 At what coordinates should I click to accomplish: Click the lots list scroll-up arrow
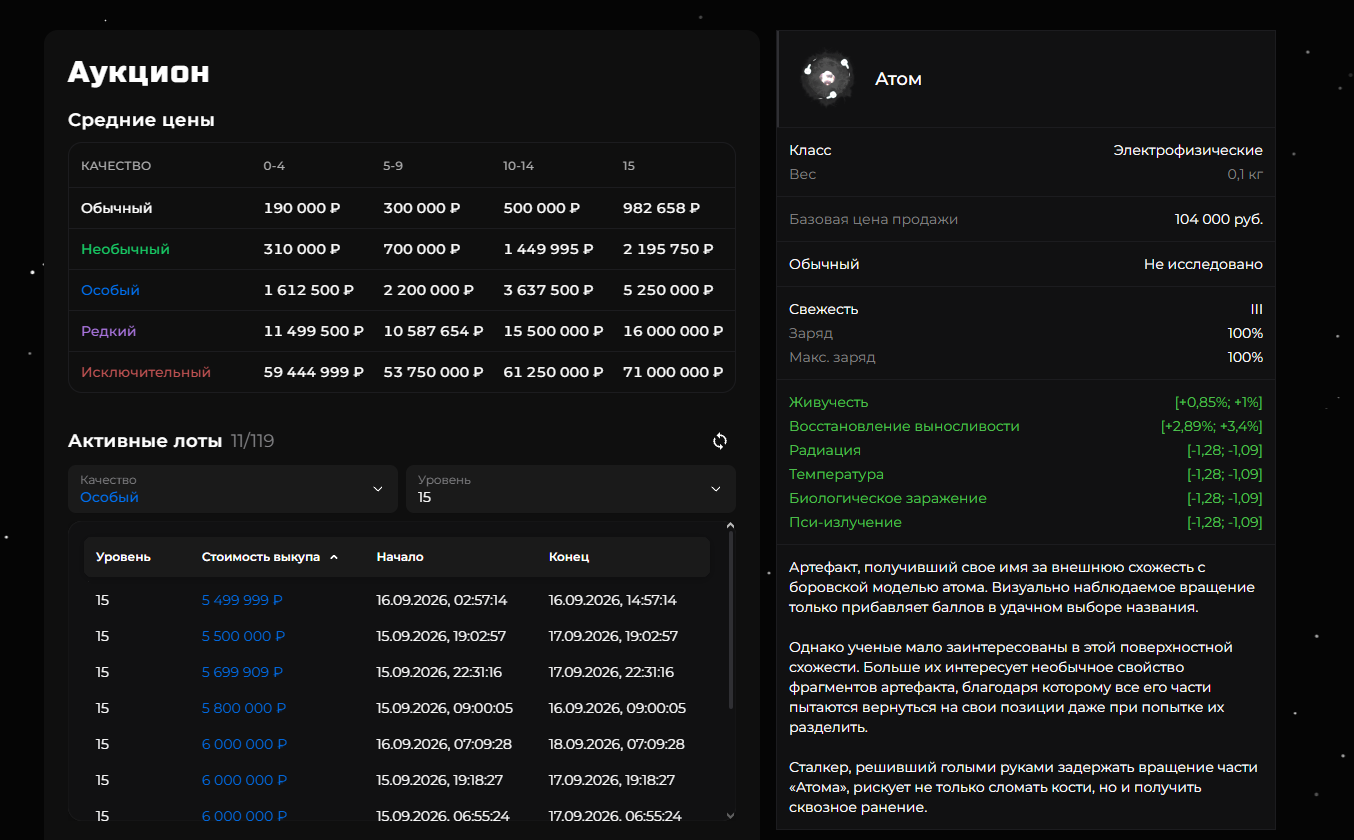[x=730, y=525]
